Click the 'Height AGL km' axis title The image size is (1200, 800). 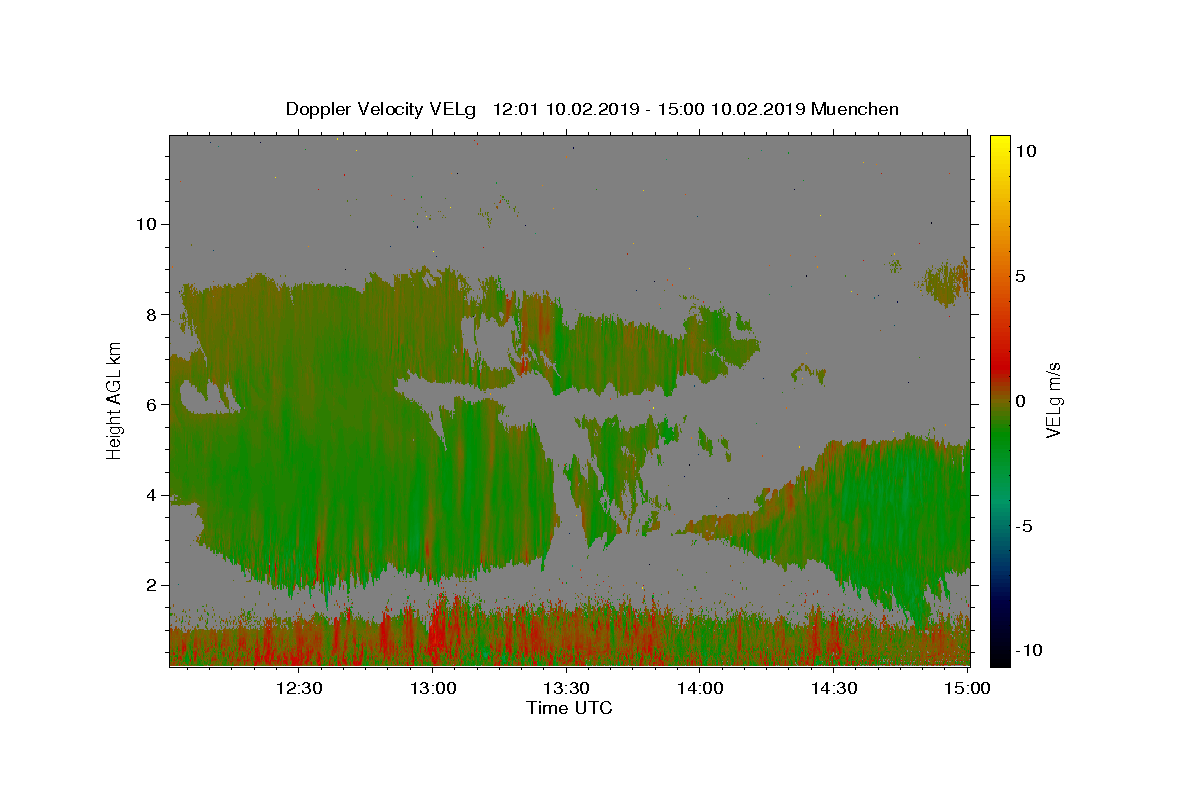[x=115, y=400]
